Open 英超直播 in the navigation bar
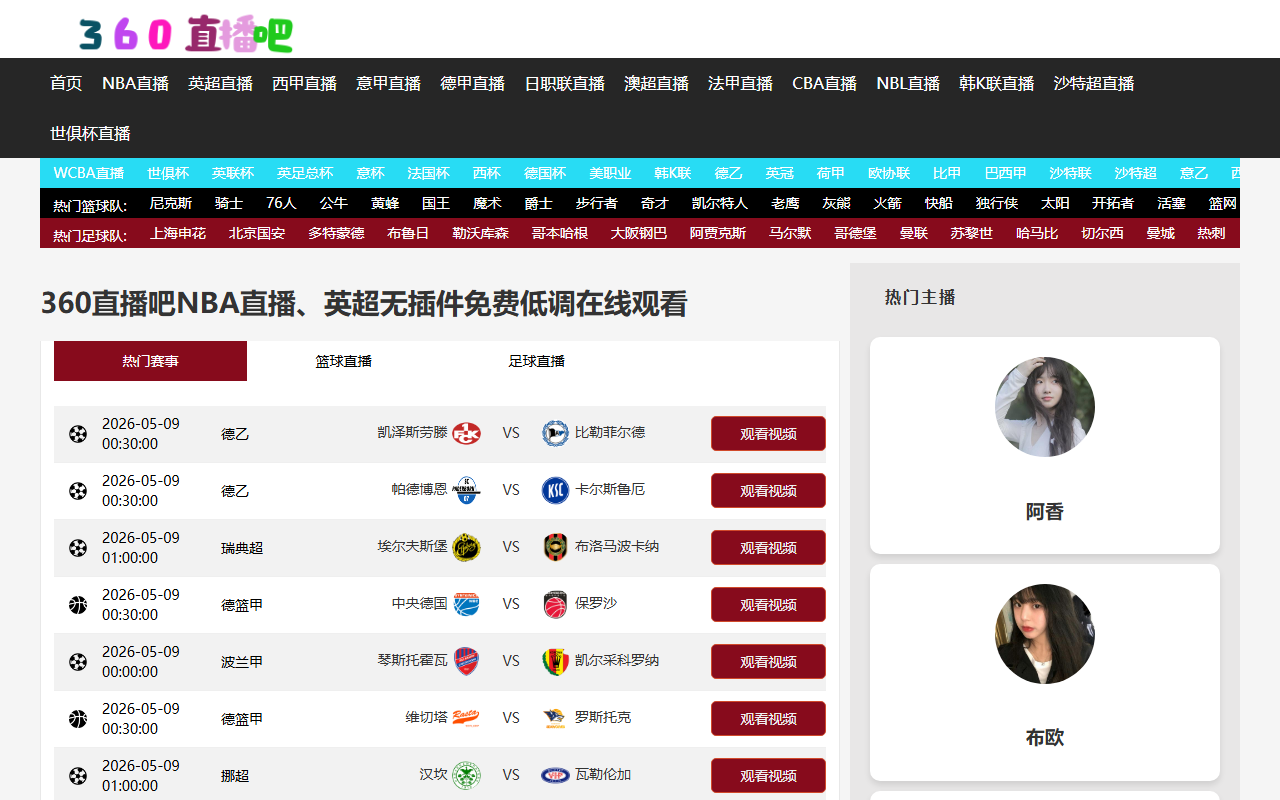The image size is (1280, 800). pyautogui.click(x=220, y=83)
